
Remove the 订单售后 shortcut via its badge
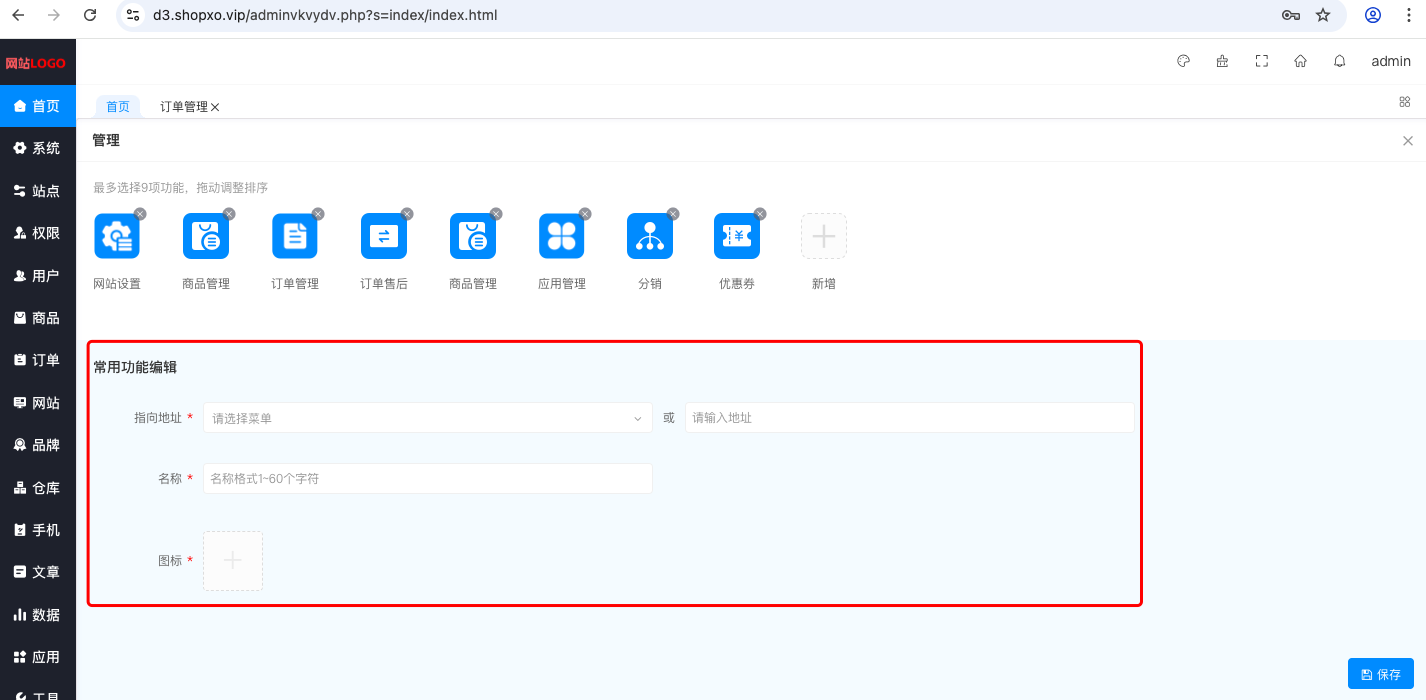pos(407,213)
